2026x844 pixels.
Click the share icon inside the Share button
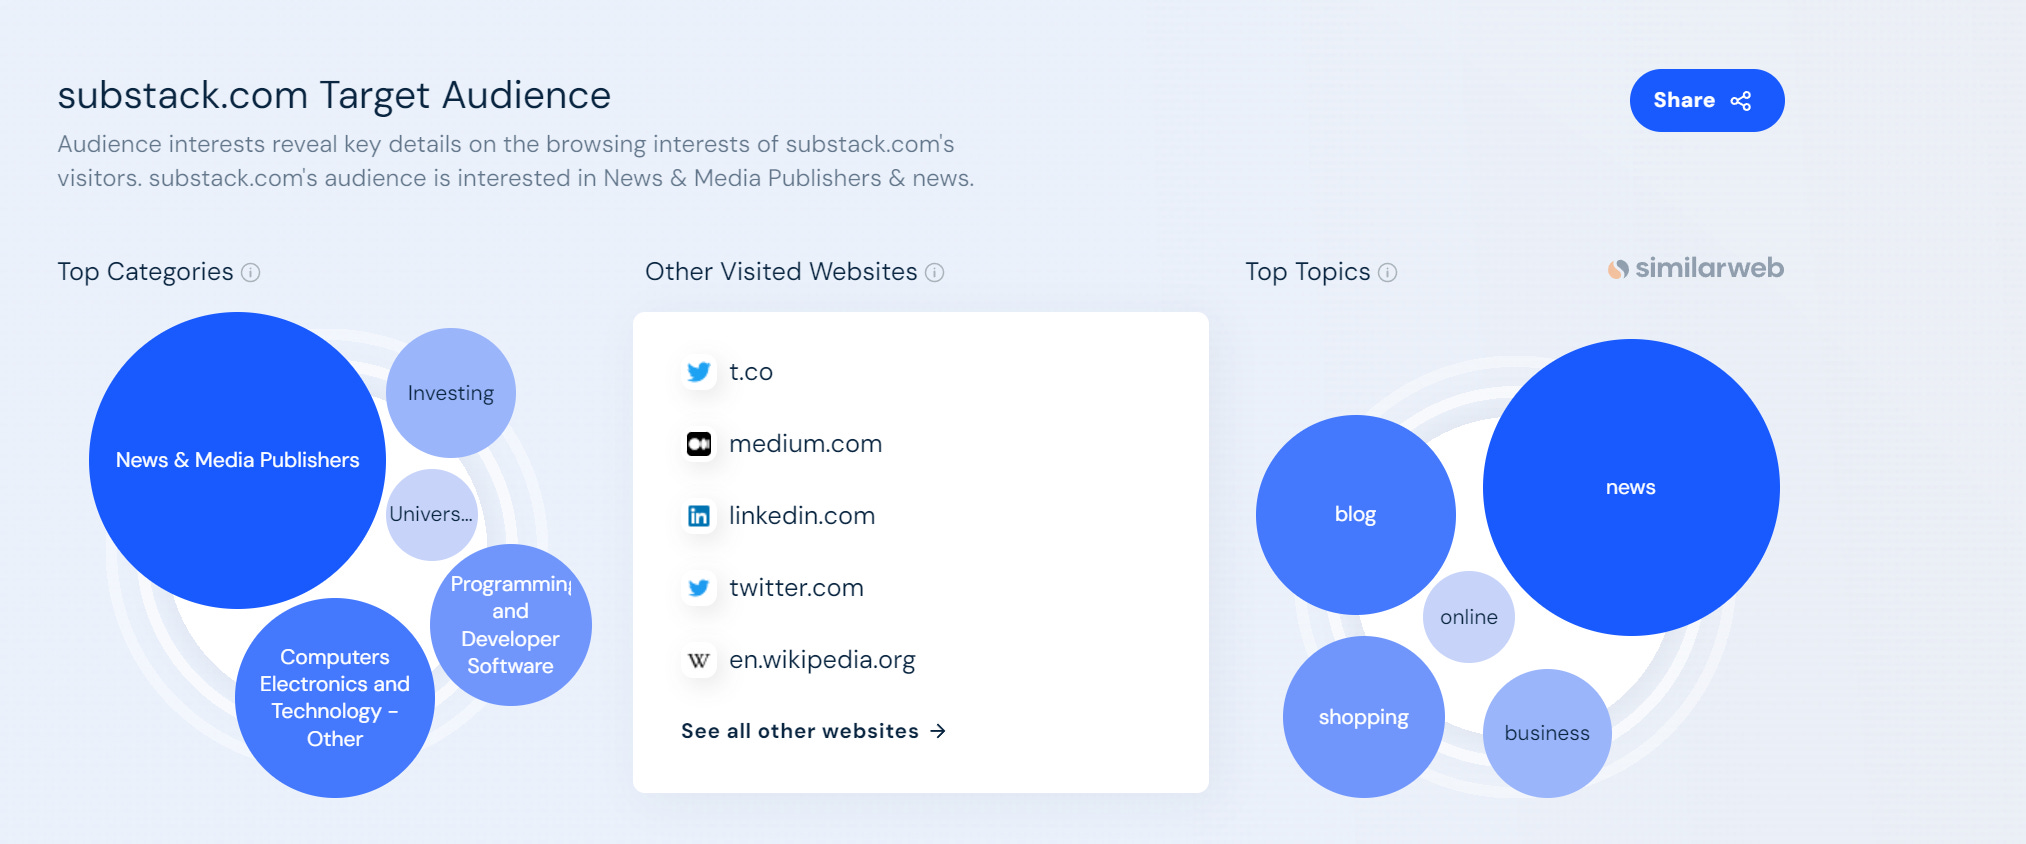click(1741, 100)
